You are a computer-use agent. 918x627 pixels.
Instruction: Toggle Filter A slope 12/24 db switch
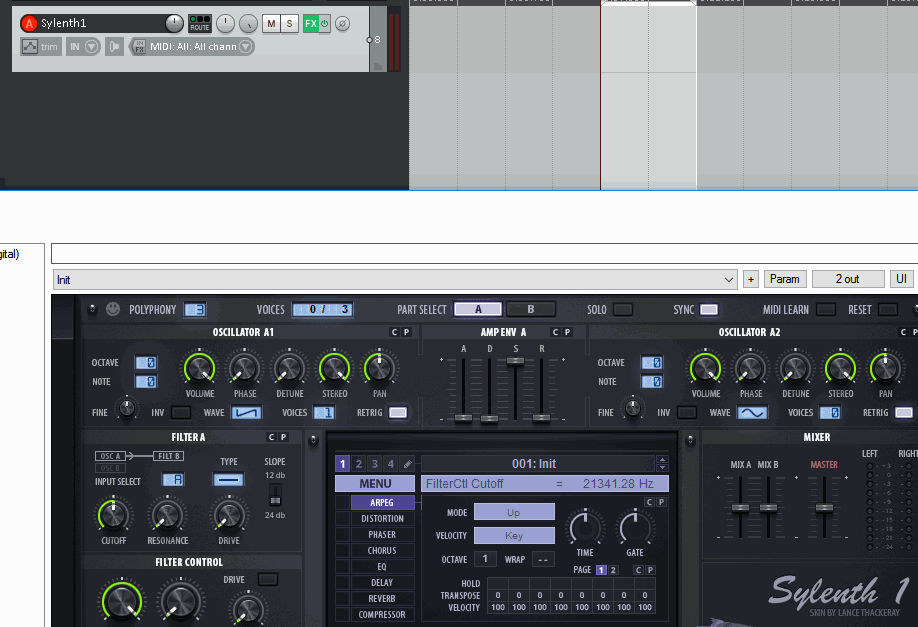click(275, 495)
